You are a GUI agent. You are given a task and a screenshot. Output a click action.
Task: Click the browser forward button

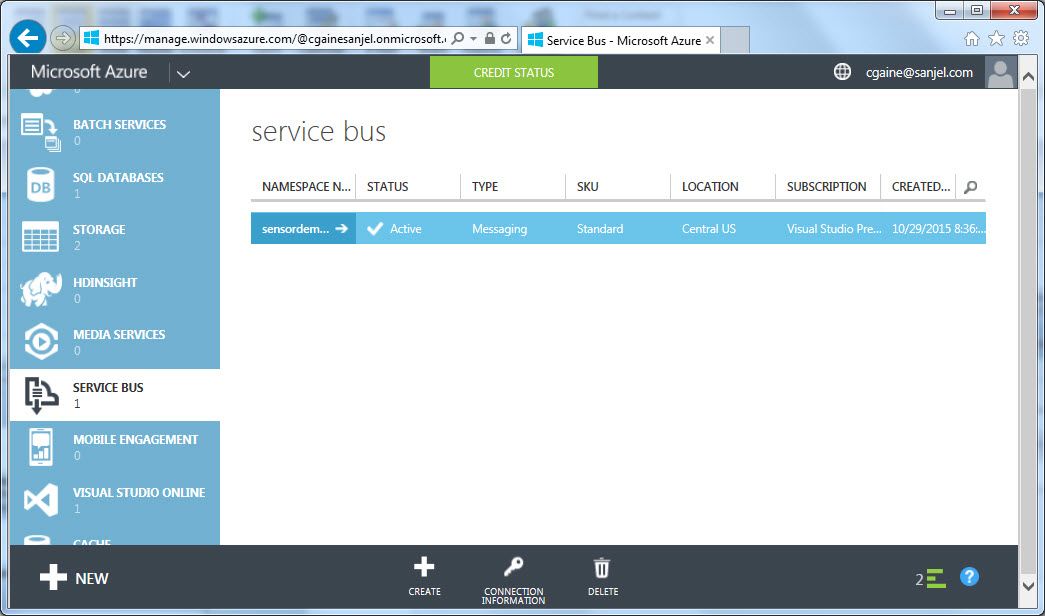[x=63, y=38]
